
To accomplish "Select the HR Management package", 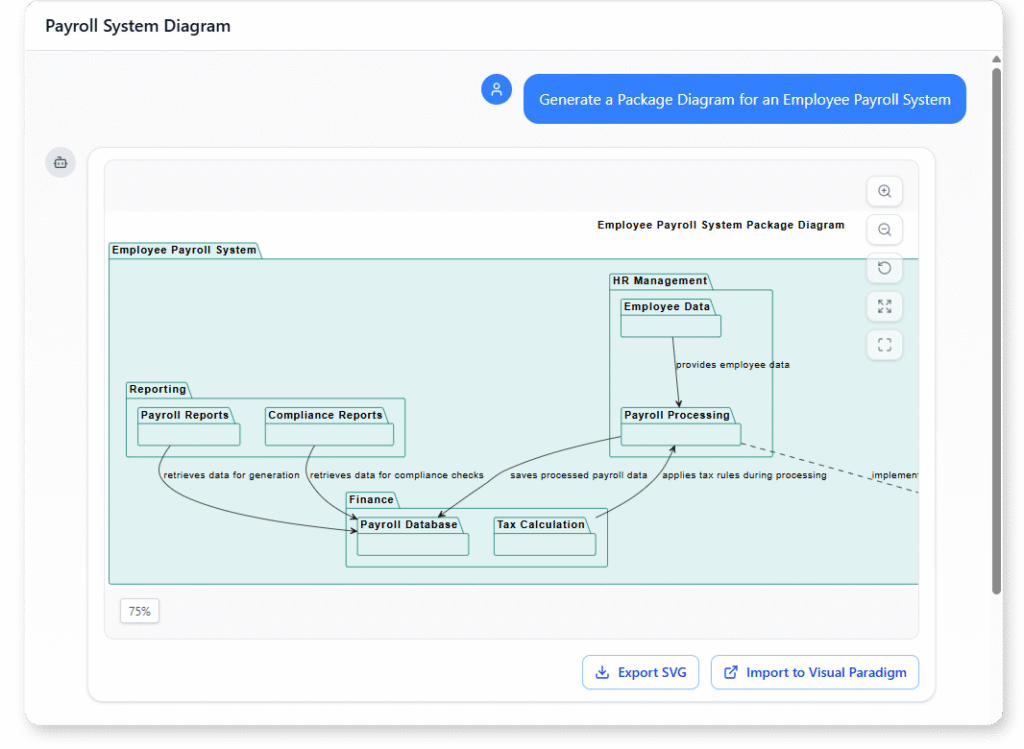I will (x=660, y=281).
